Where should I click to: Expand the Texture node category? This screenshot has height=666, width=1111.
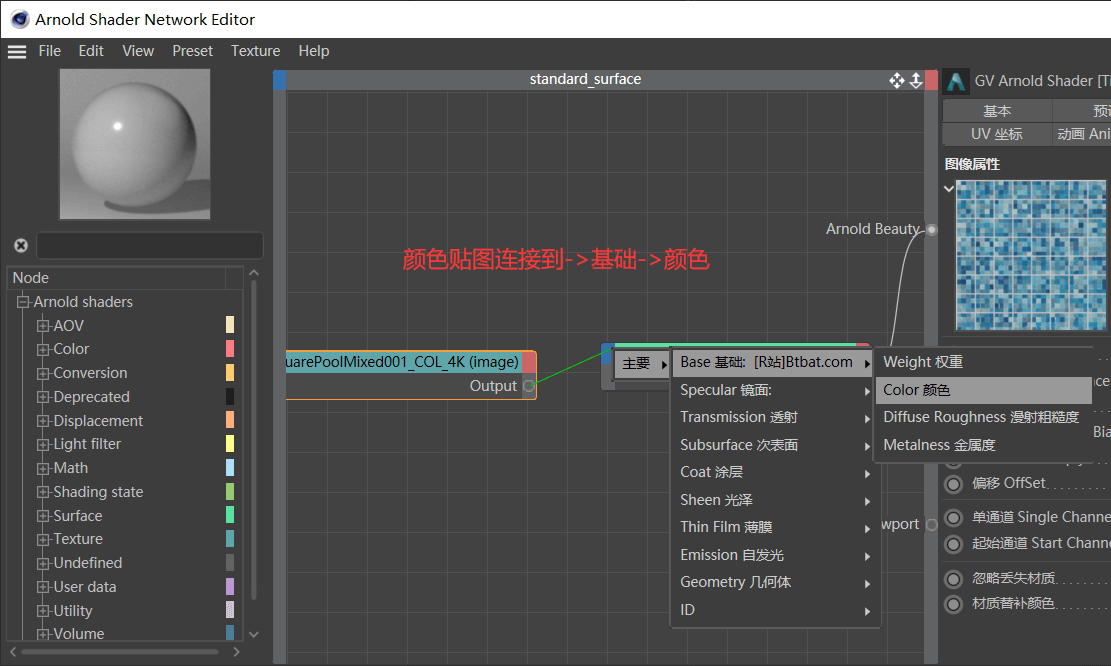(x=43, y=540)
